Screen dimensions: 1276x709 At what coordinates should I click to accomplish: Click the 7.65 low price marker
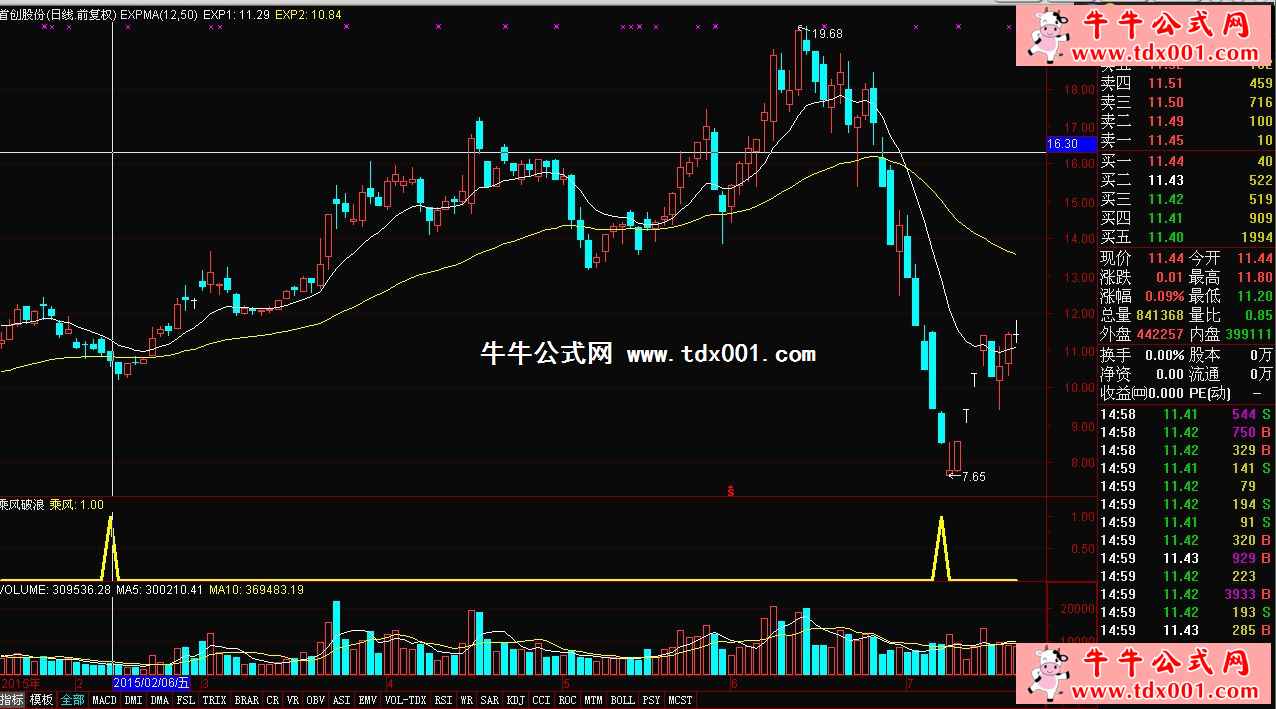click(x=973, y=477)
